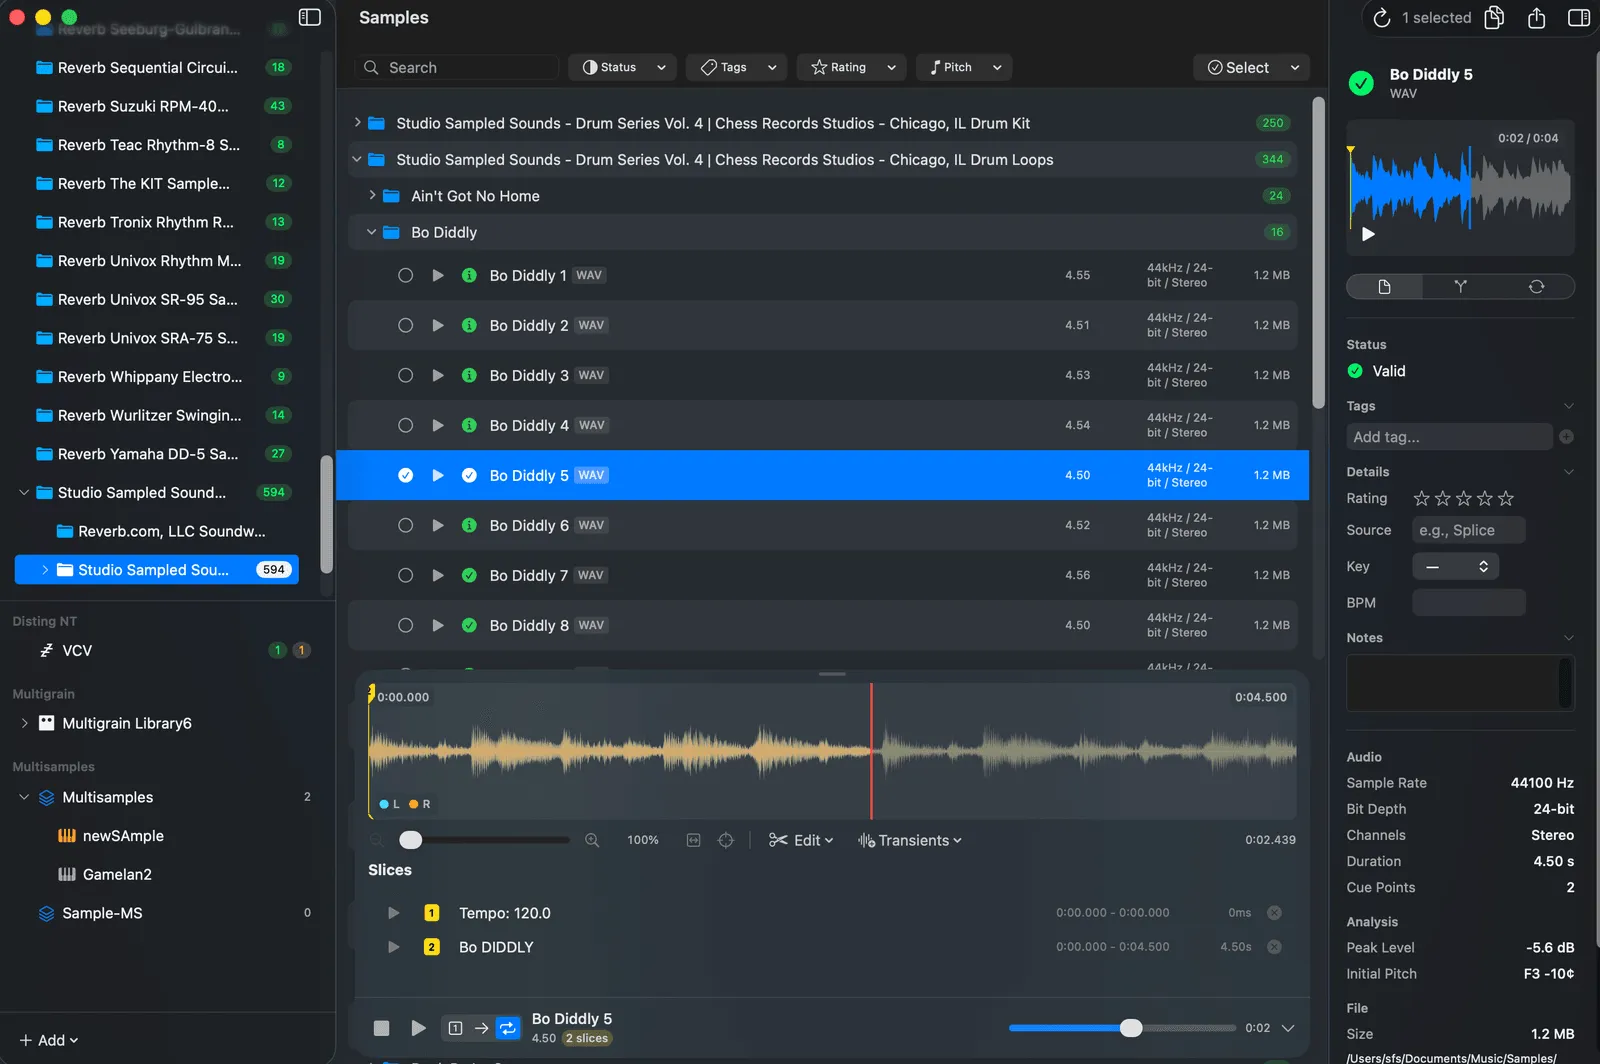The width and height of the screenshot is (1600, 1064).
Task: Open the Key selector stepper
Action: (1455, 566)
